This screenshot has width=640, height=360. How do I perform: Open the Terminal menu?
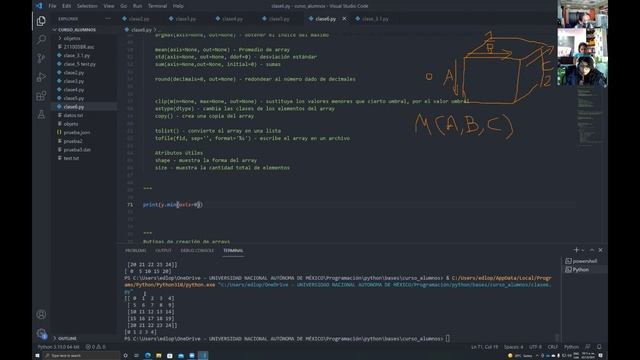(158, 6)
